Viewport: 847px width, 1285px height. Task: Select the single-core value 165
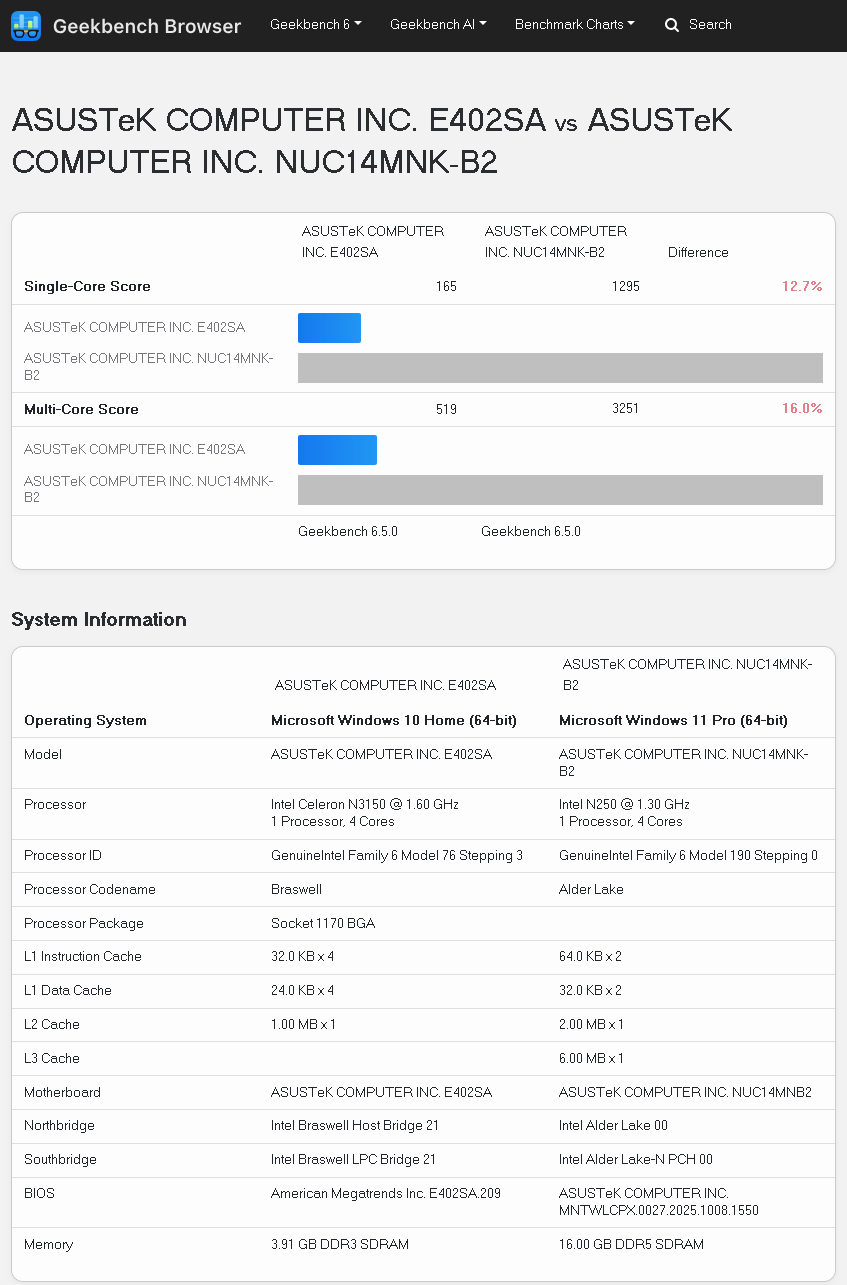(446, 286)
